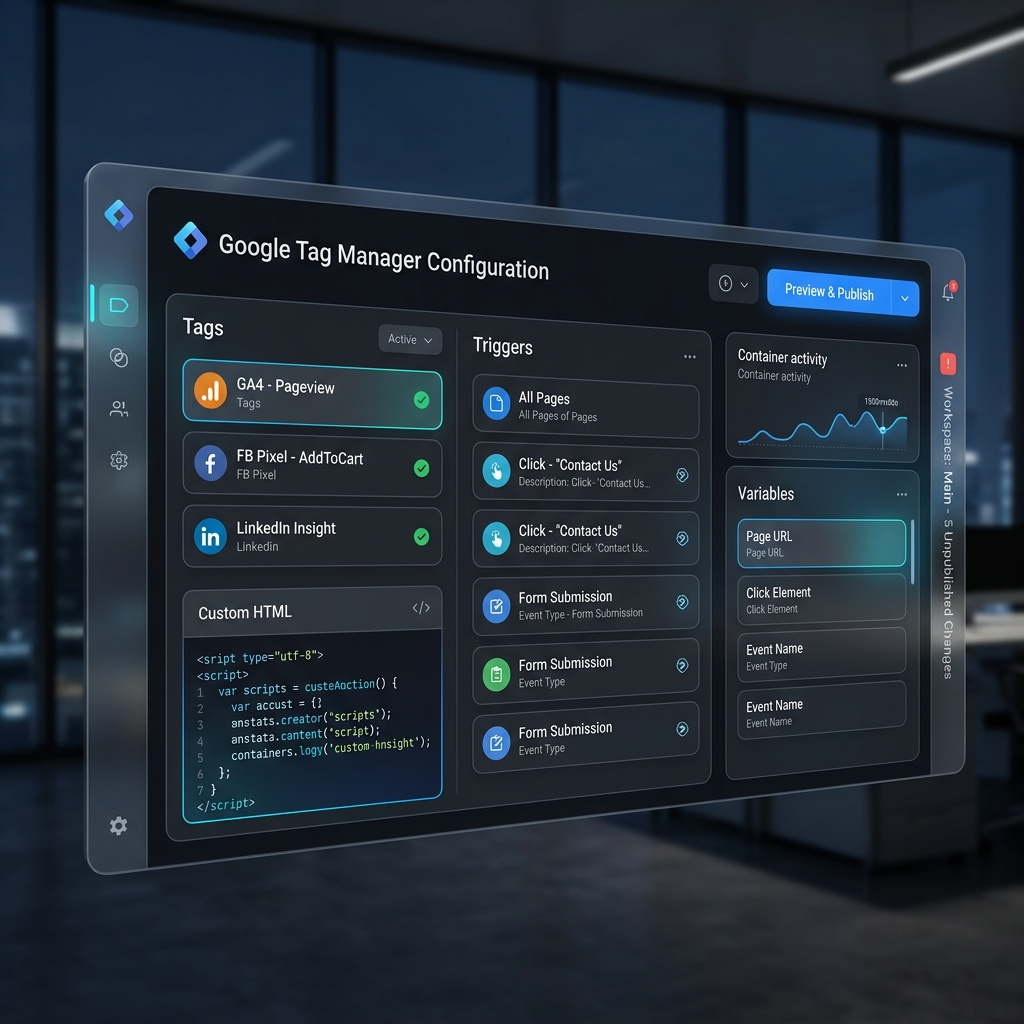This screenshot has width=1024, height=1024.
Task: Click the page icon on All Pages trigger
Action: tap(496, 403)
